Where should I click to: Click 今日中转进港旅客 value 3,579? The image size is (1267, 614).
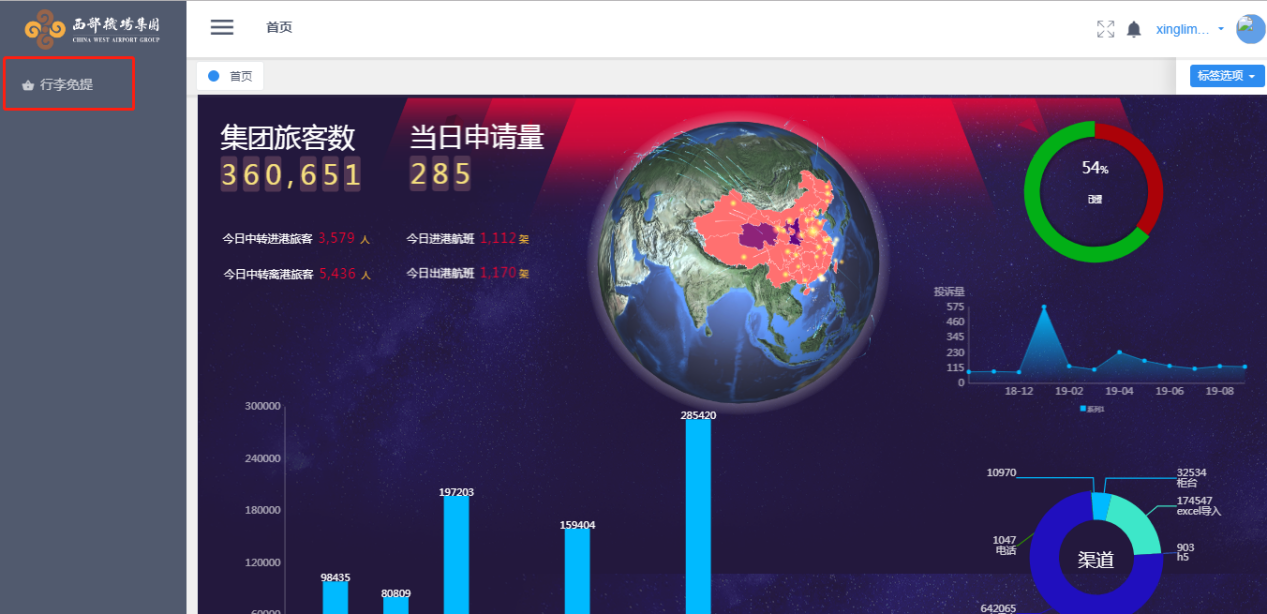click(337, 238)
